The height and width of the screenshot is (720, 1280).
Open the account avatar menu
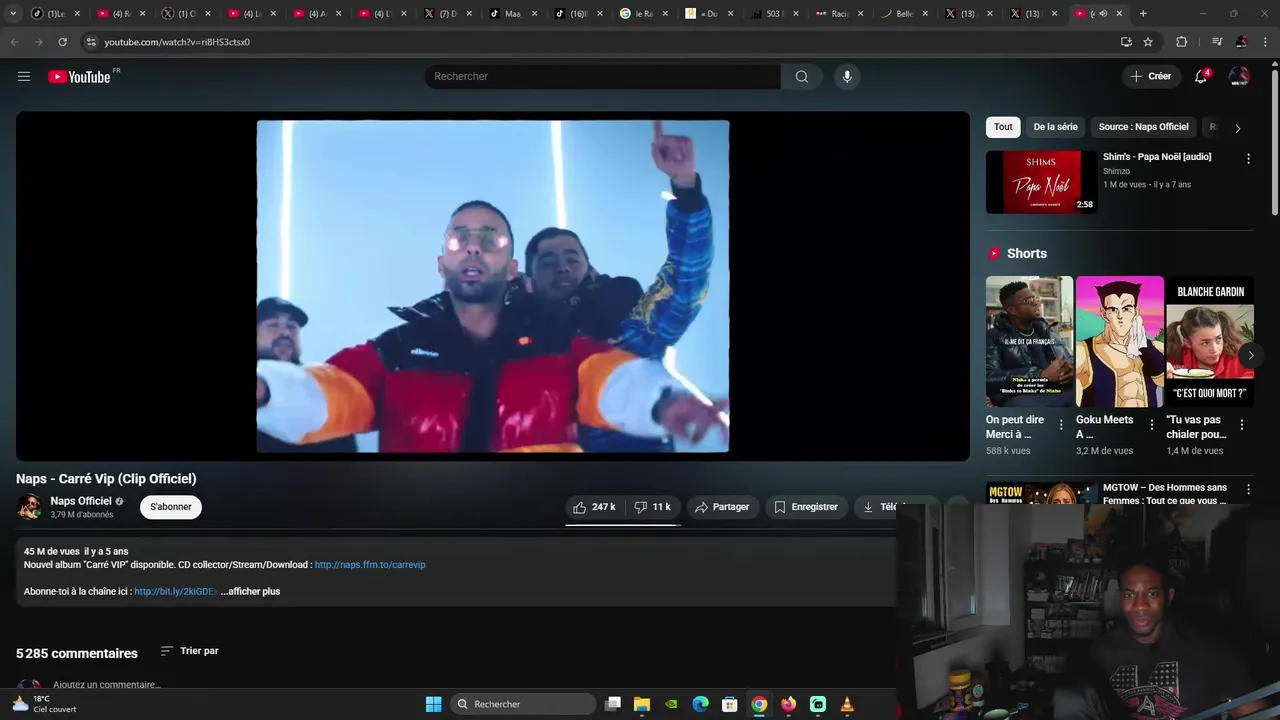[1239, 77]
